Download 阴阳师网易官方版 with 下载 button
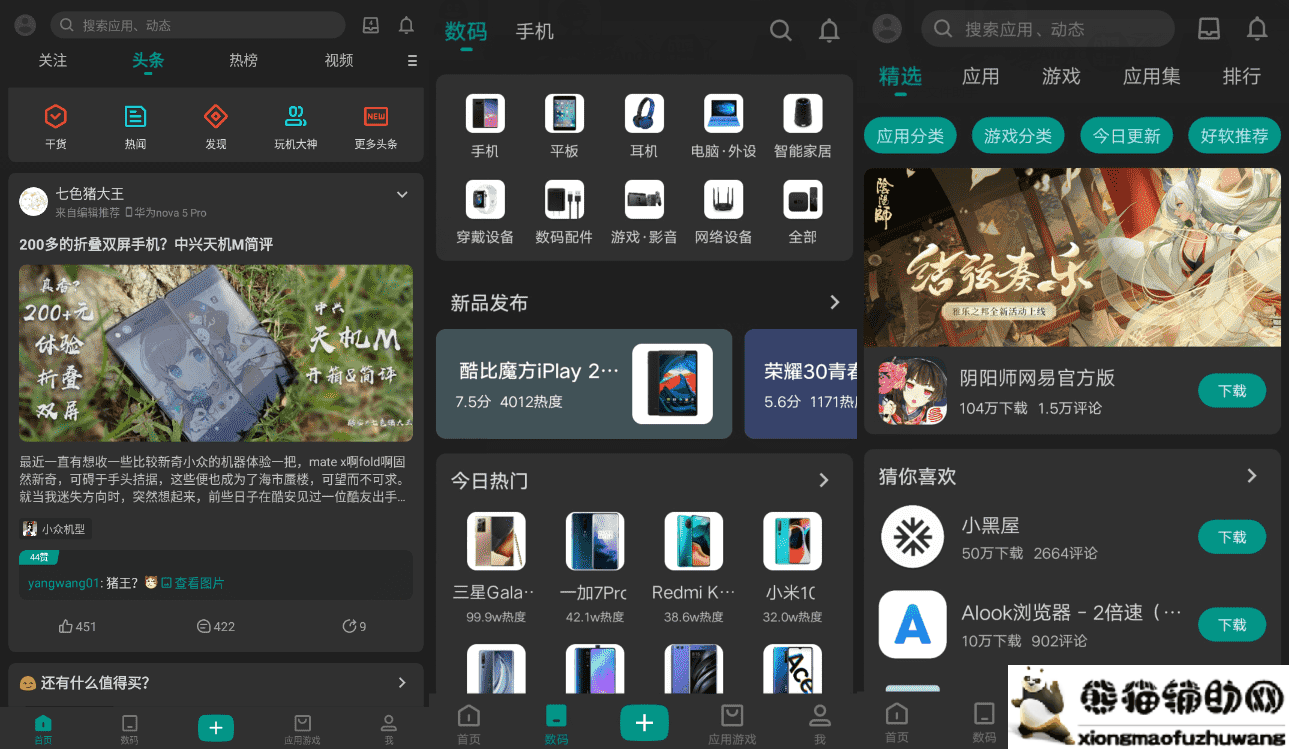The width and height of the screenshot is (1289, 749). [1231, 391]
